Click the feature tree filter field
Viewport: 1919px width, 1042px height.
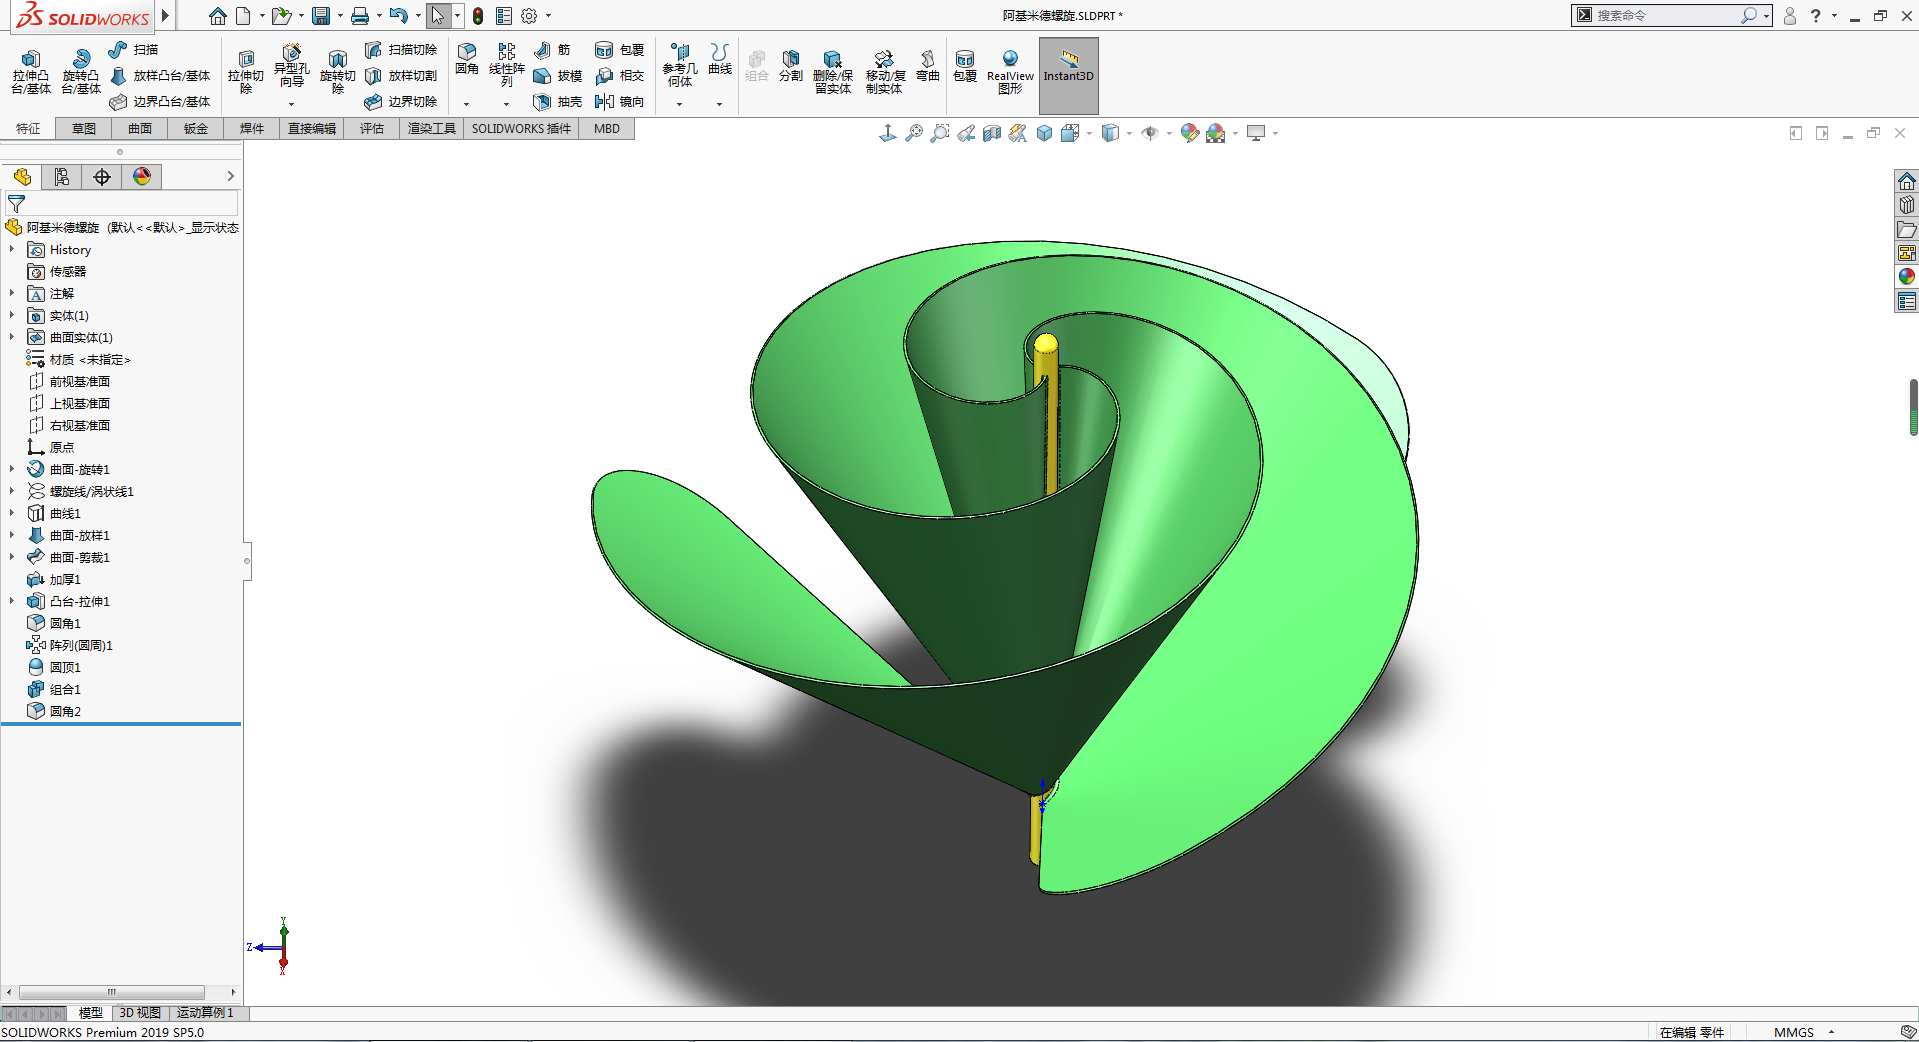[122, 204]
